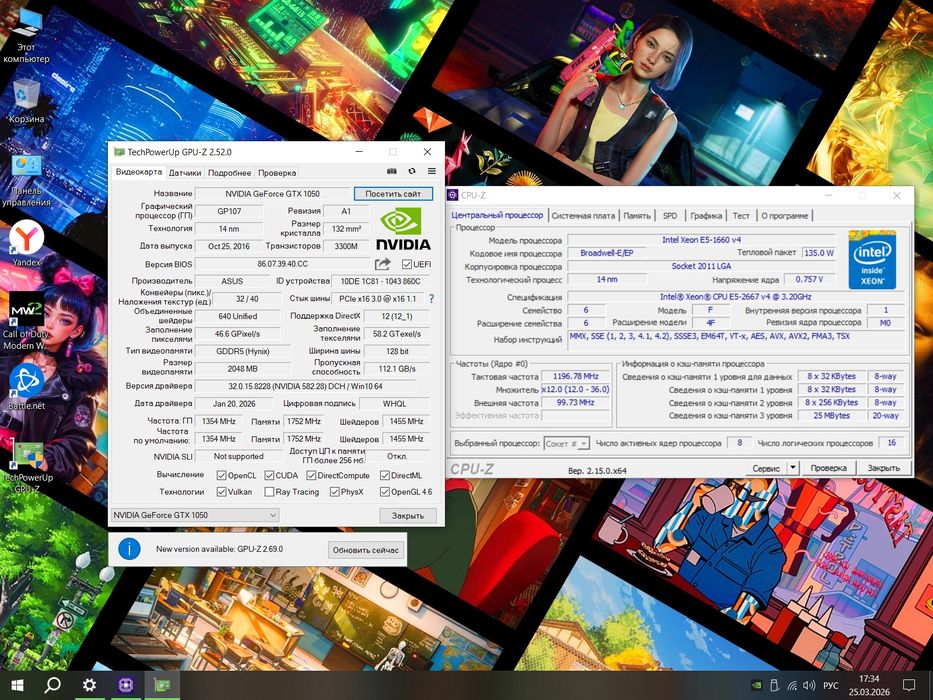Switch to the Датчики tab in GPU-Z

point(185,173)
